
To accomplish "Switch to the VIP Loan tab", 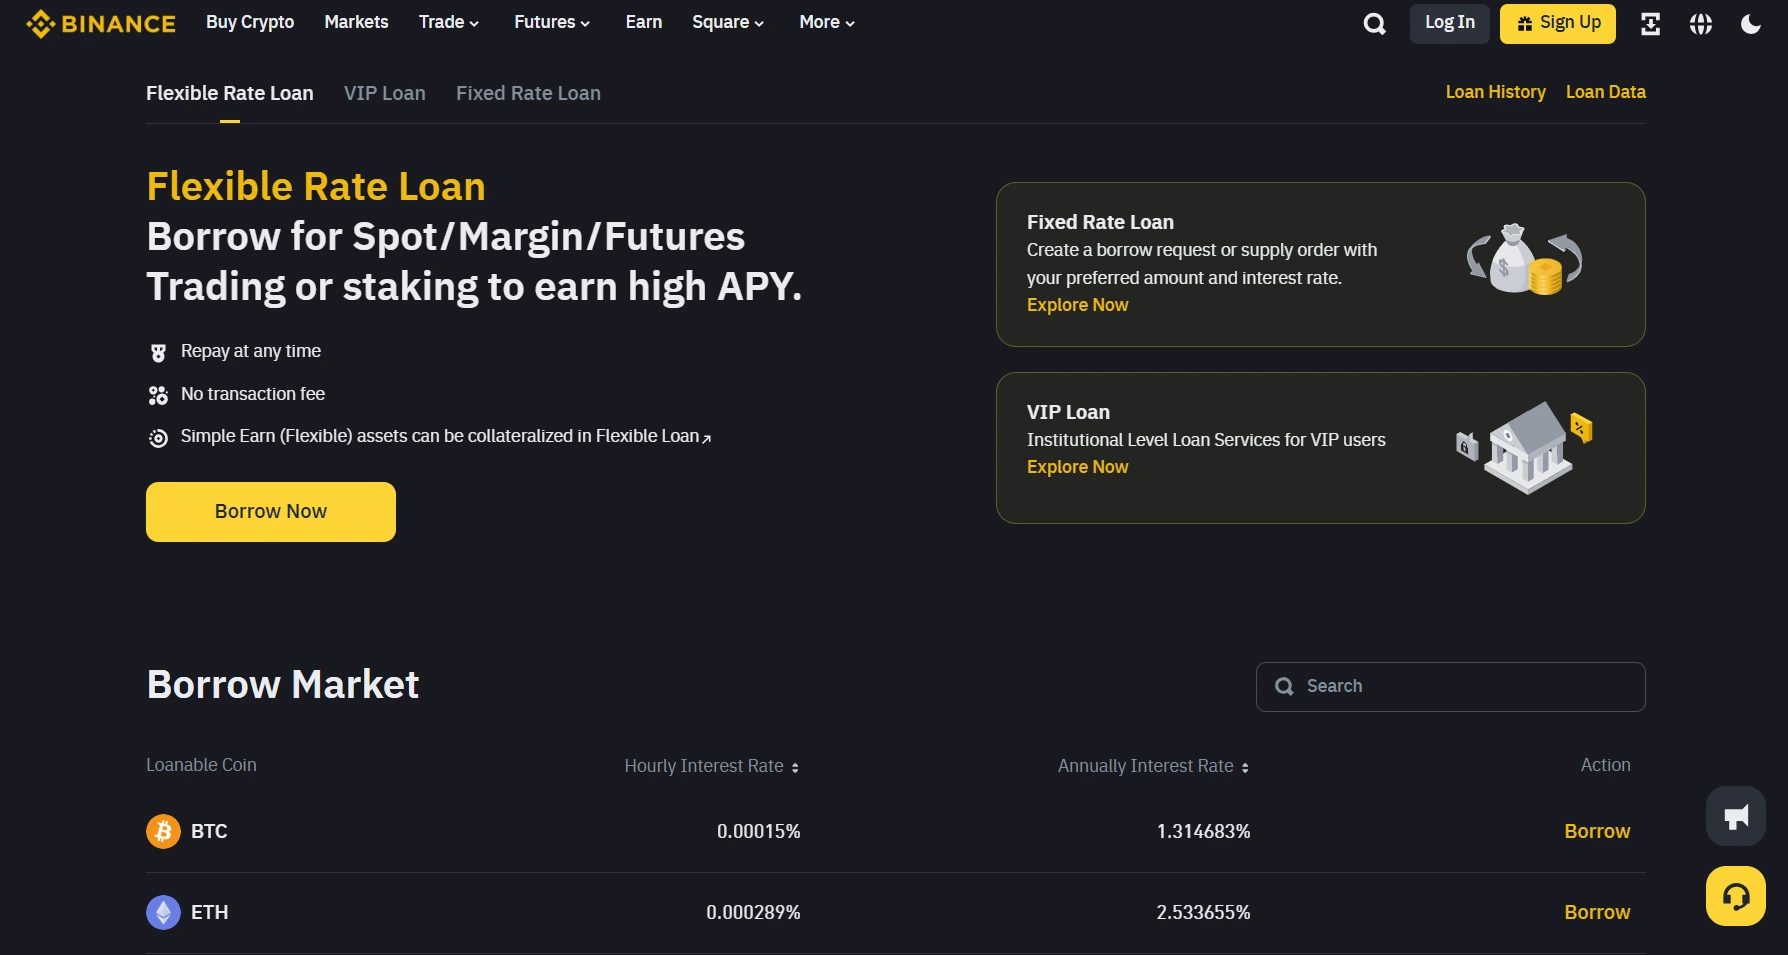I will 385,93.
